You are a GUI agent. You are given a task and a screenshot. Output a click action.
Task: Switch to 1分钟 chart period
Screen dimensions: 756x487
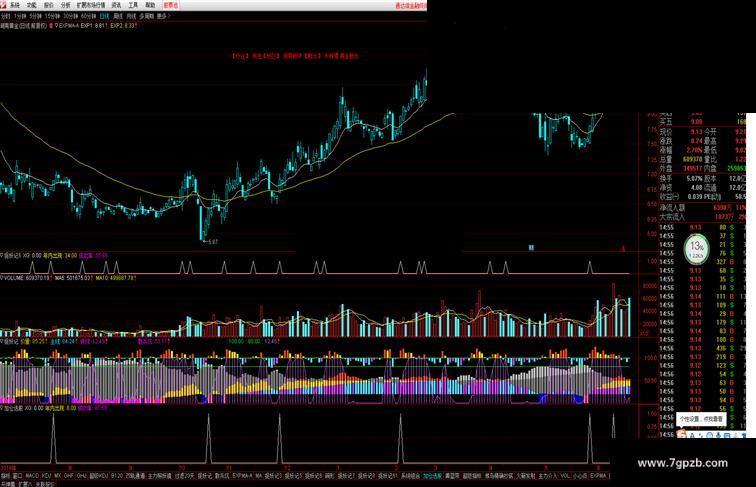click(x=21, y=16)
